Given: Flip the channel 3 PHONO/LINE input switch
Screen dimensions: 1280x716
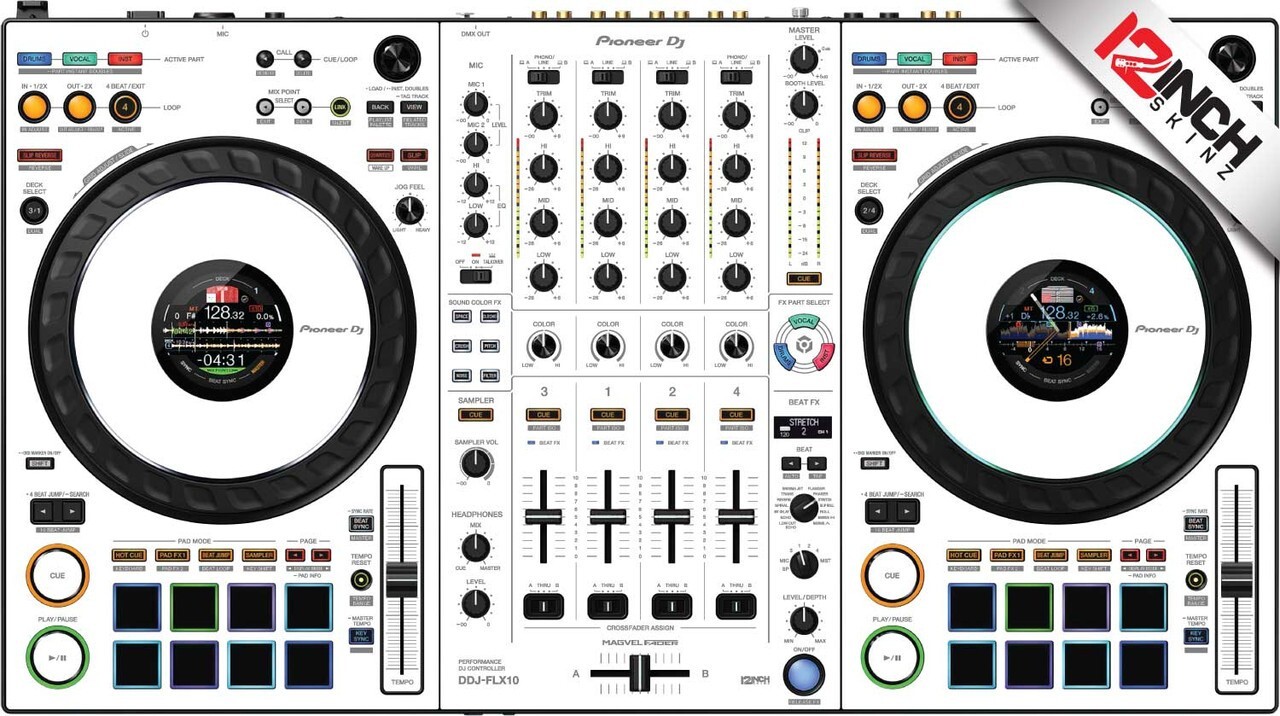Looking at the screenshot, I should point(544,76).
